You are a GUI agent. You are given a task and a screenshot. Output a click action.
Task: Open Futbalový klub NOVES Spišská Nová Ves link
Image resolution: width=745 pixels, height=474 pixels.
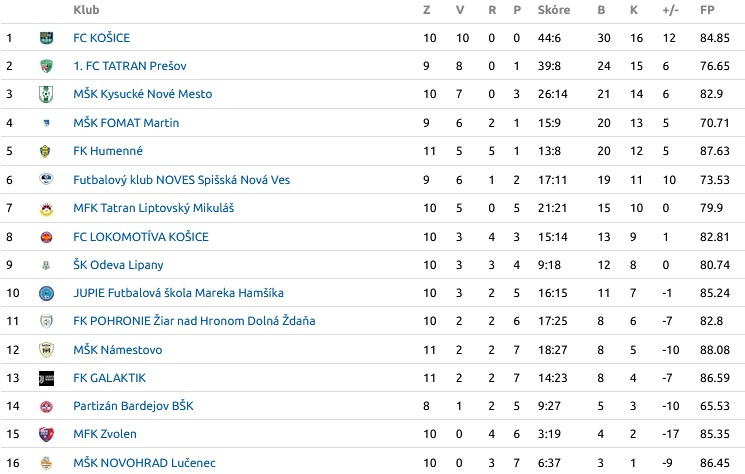(x=181, y=180)
